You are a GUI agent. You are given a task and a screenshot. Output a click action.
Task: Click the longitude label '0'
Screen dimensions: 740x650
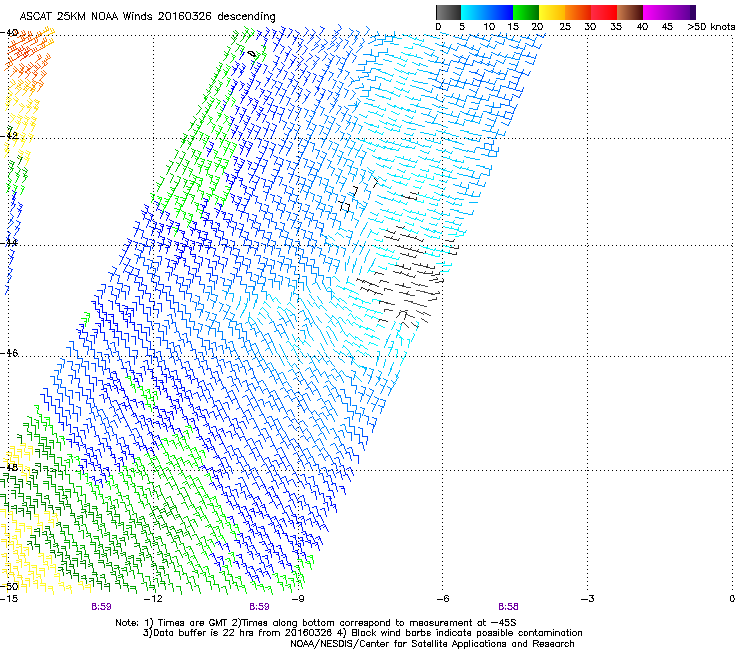732,599
